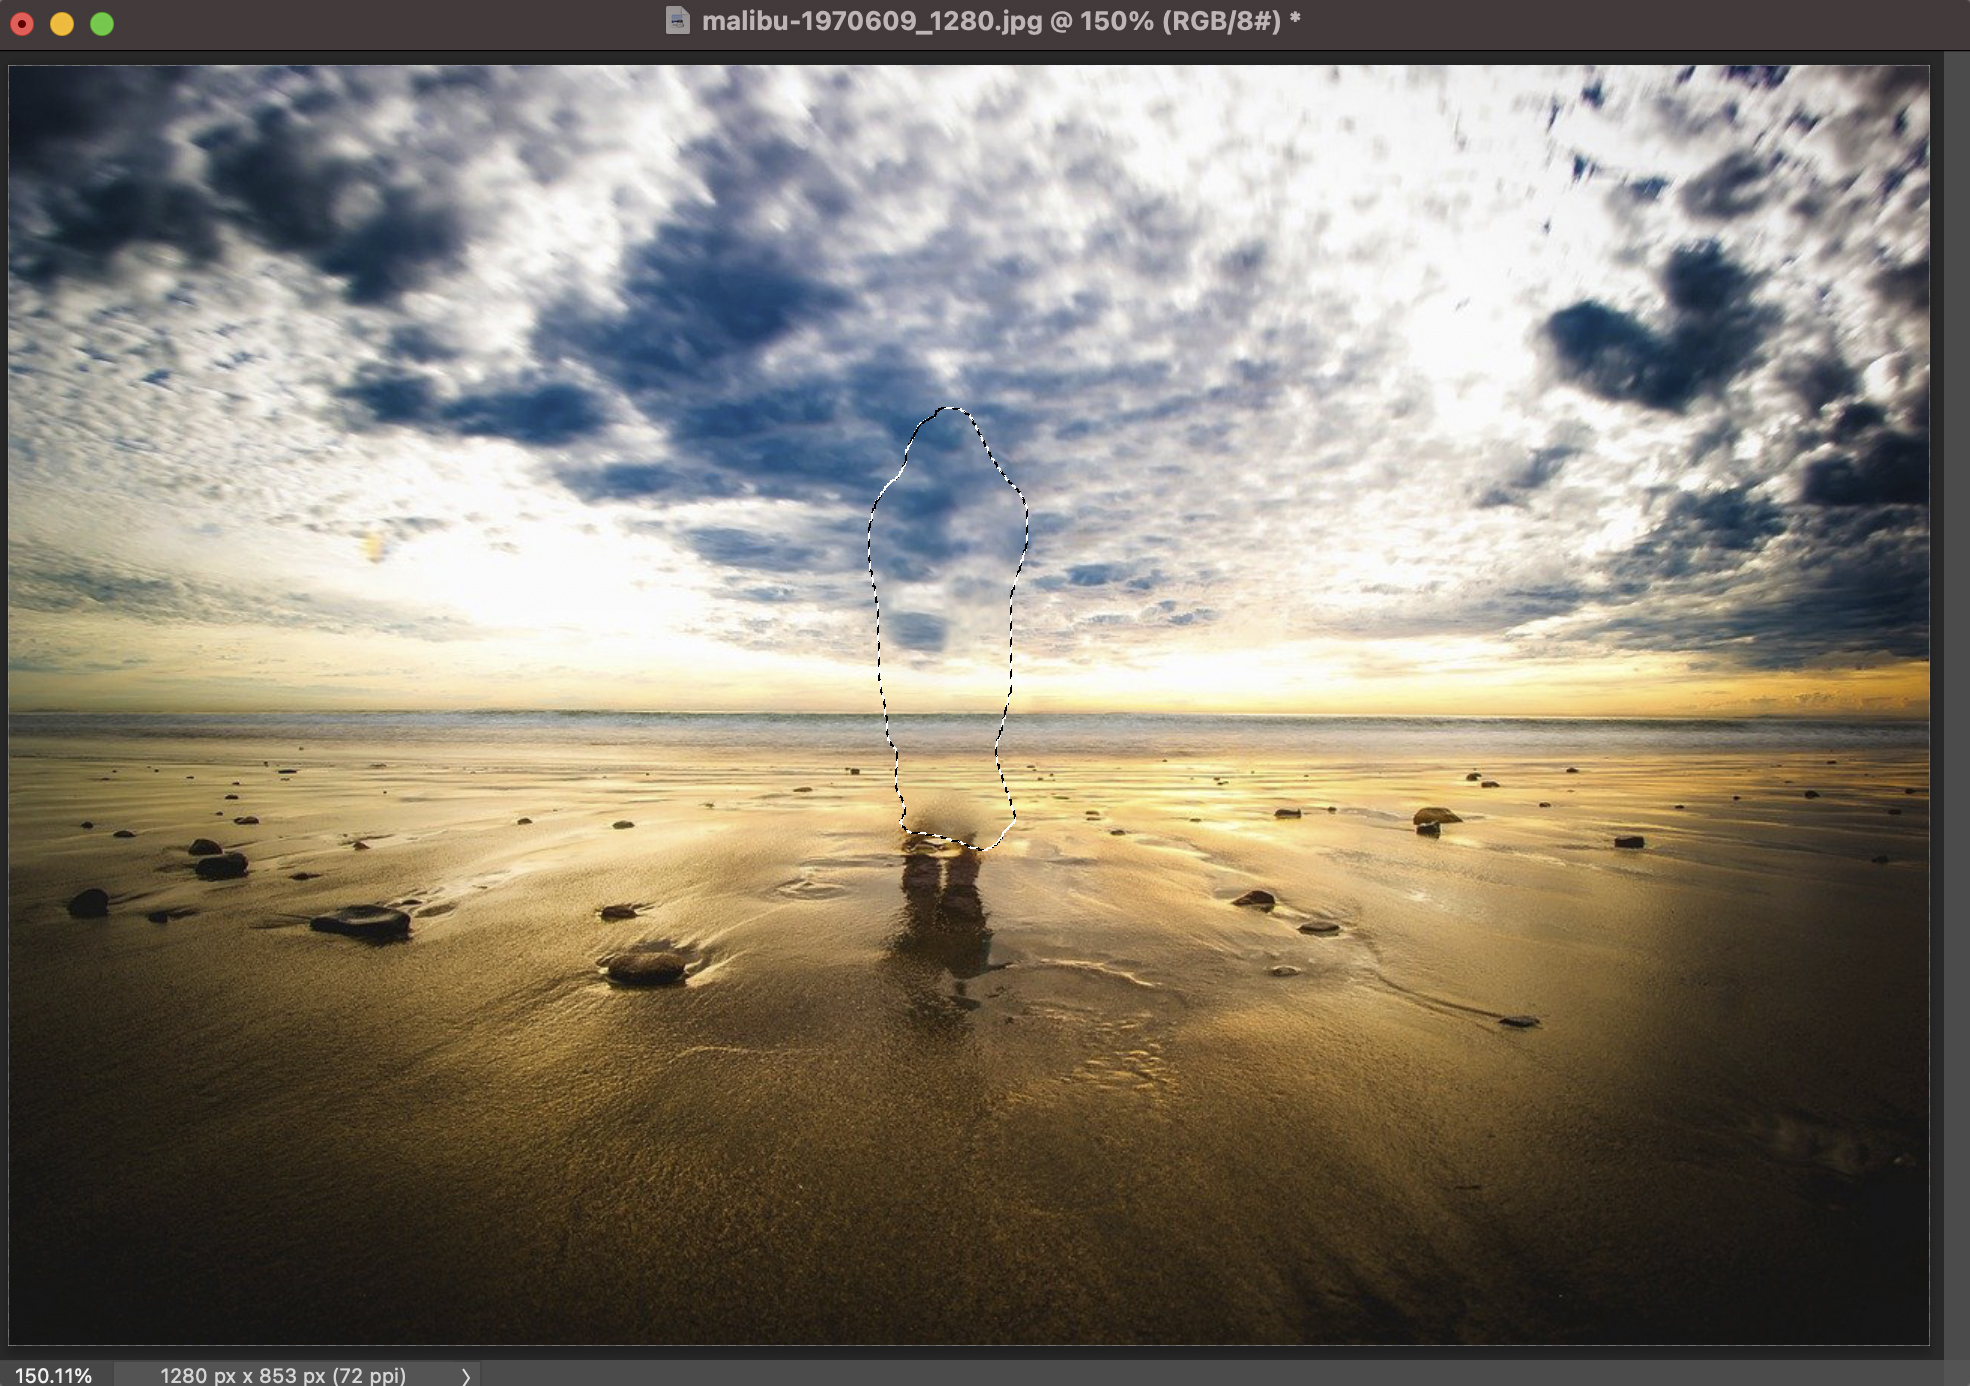Viewport: 1970px width, 1386px height.
Task: Click the vertical scrollbar track on right edge
Action: point(1955,700)
